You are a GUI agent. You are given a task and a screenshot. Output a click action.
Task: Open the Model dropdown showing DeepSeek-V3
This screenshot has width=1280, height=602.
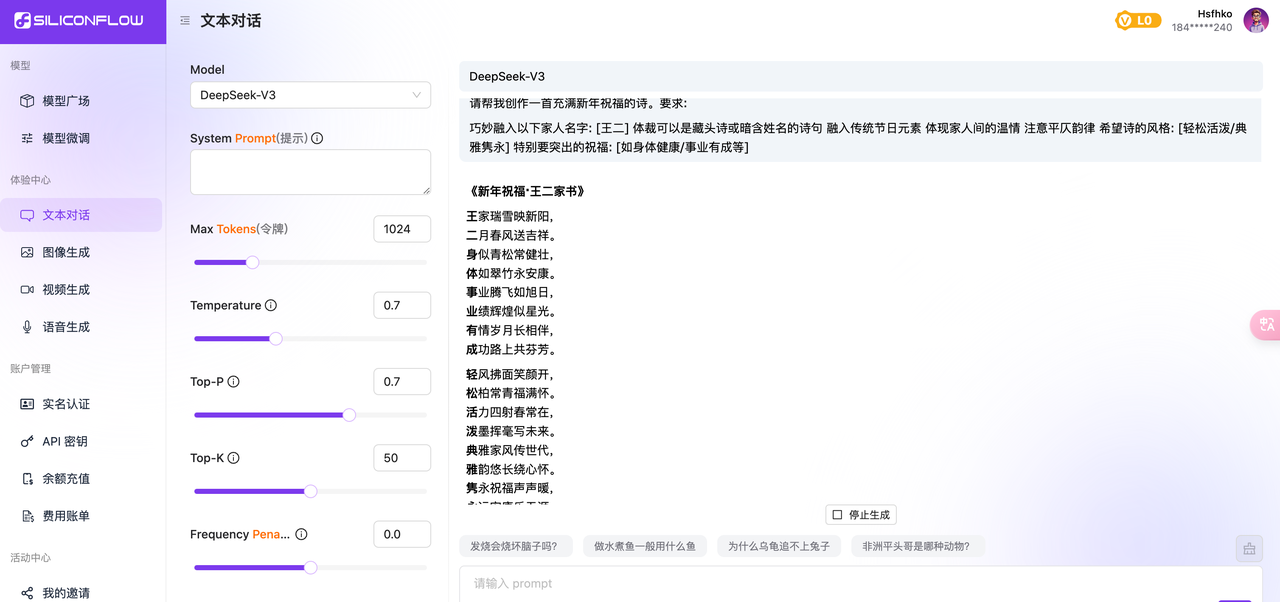310,95
